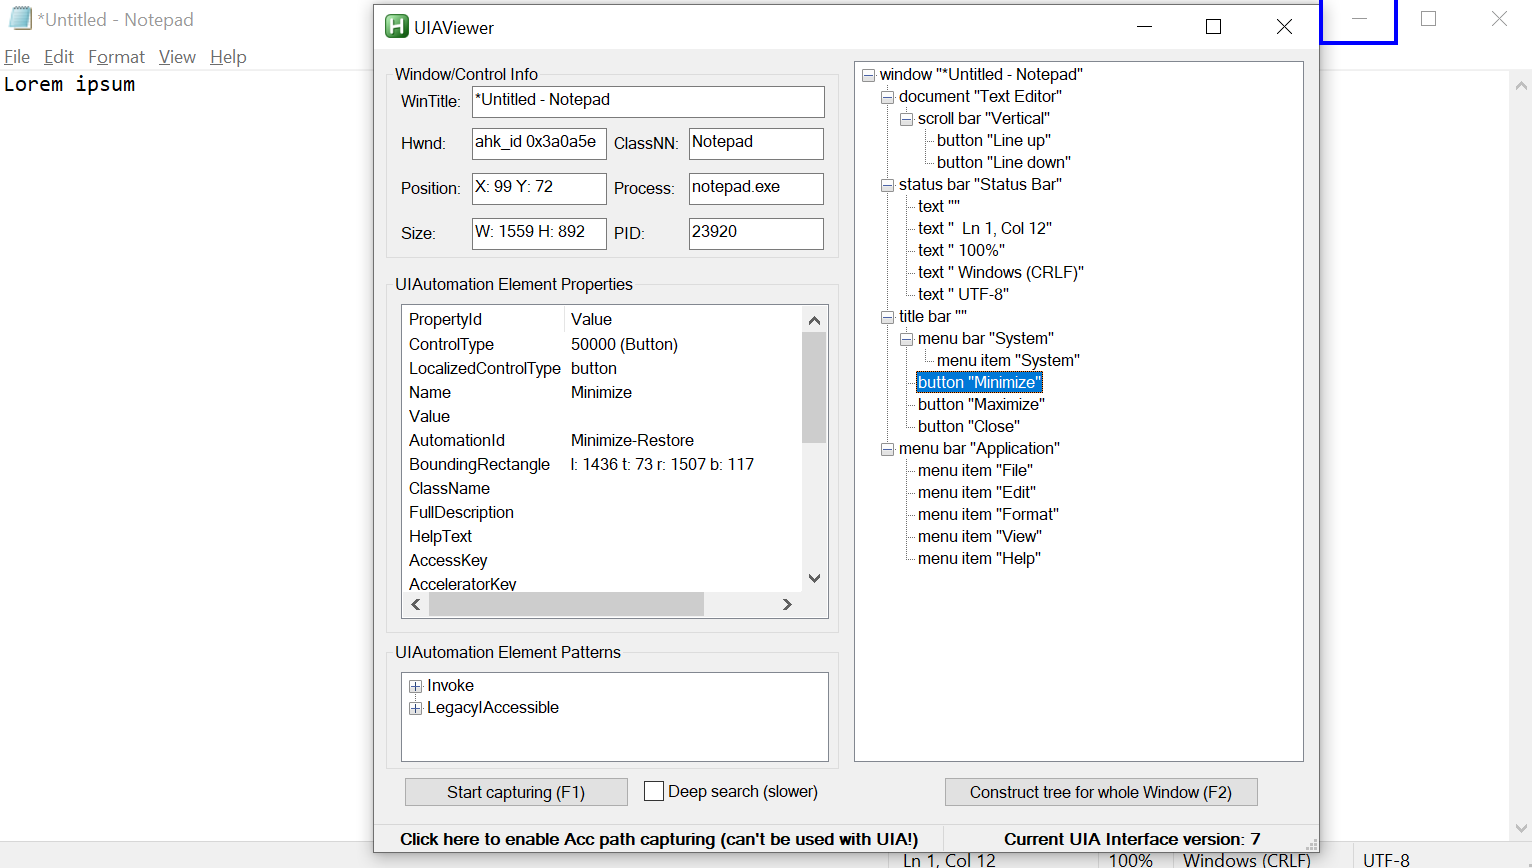1532x868 pixels.
Task: Open Notepad File menu
Action: [17, 57]
